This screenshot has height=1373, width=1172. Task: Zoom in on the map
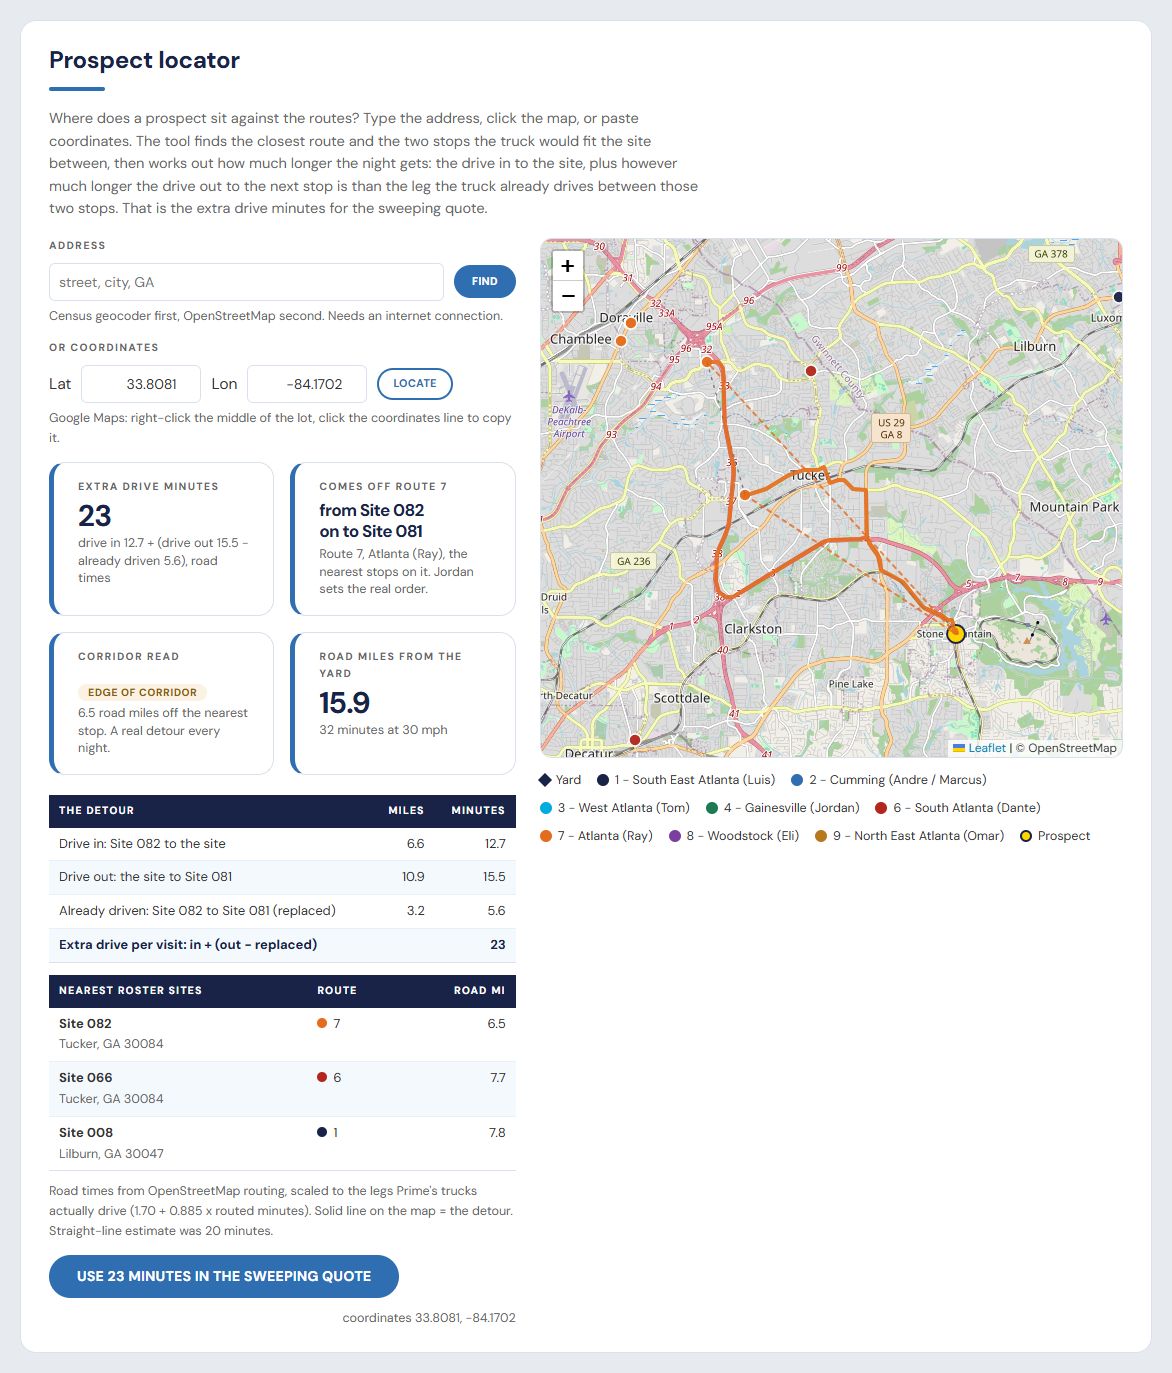point(567,266)
